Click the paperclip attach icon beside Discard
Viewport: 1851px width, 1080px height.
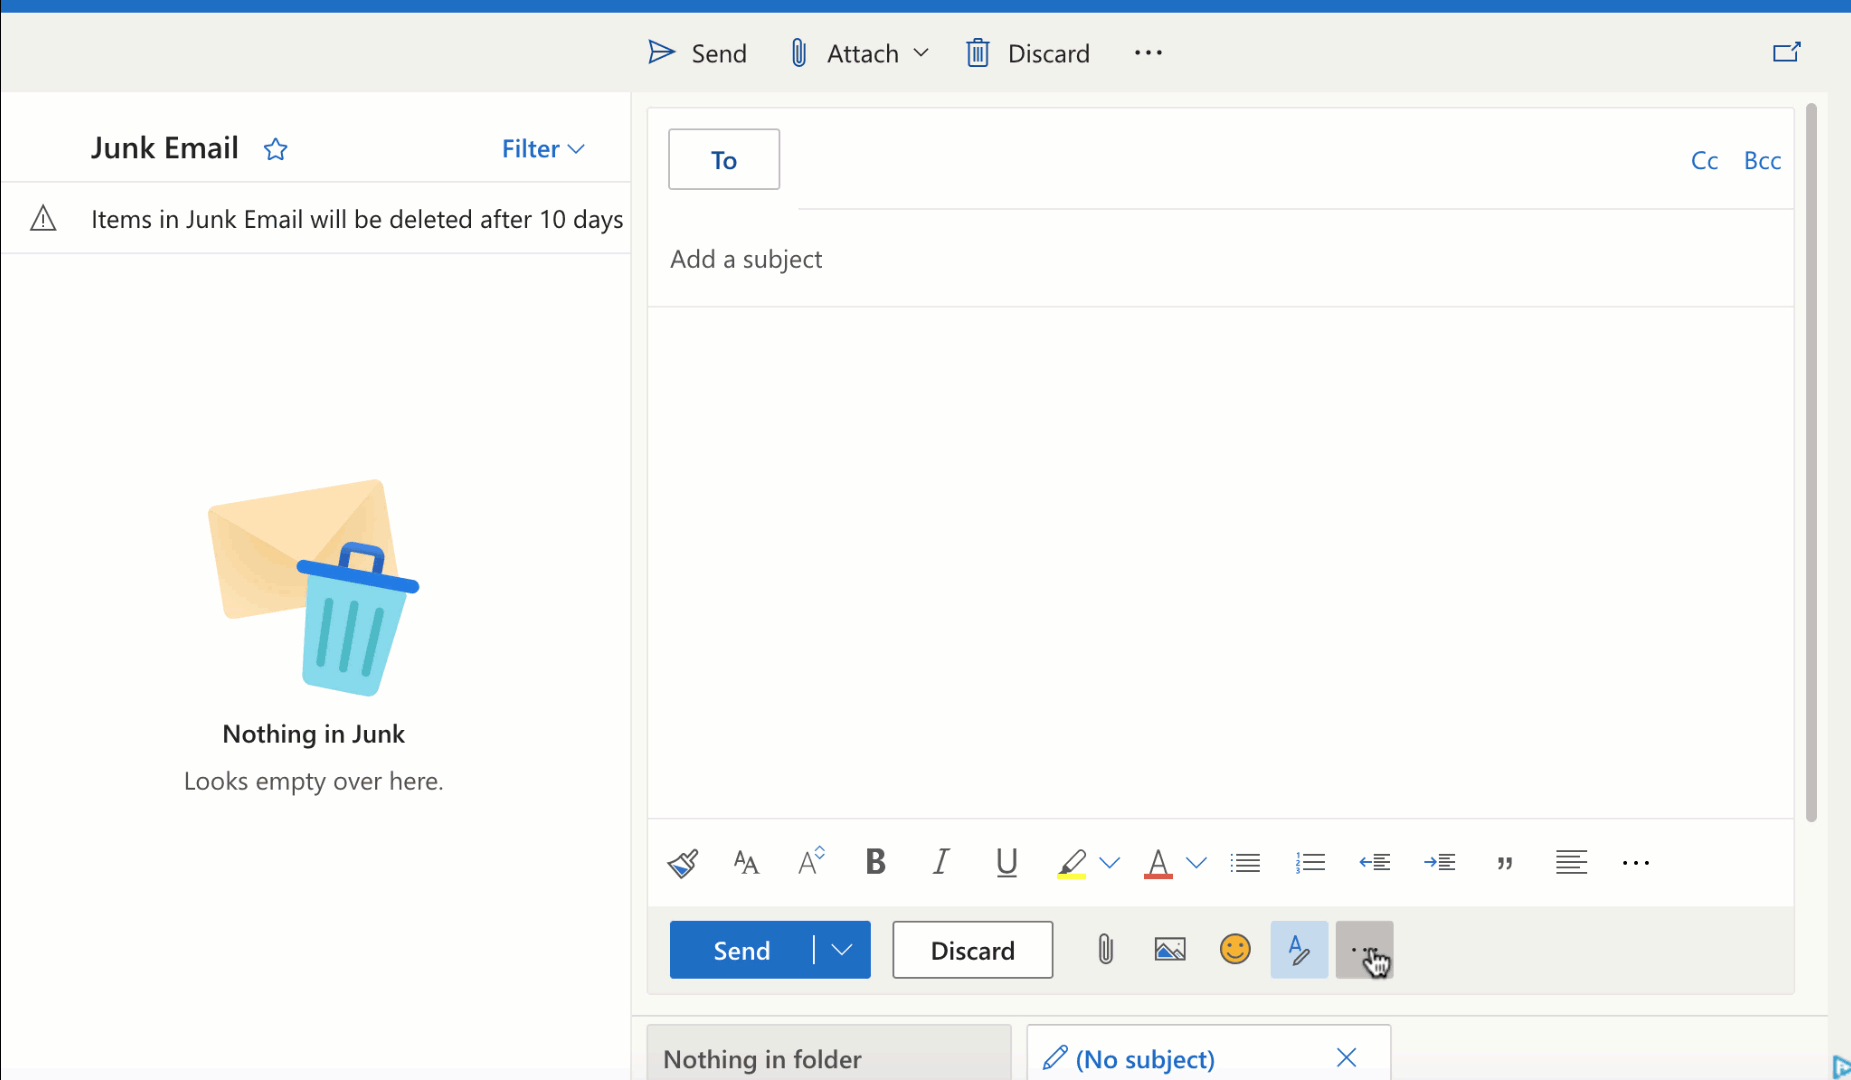pyautogui.click(x=1105, y=949)
